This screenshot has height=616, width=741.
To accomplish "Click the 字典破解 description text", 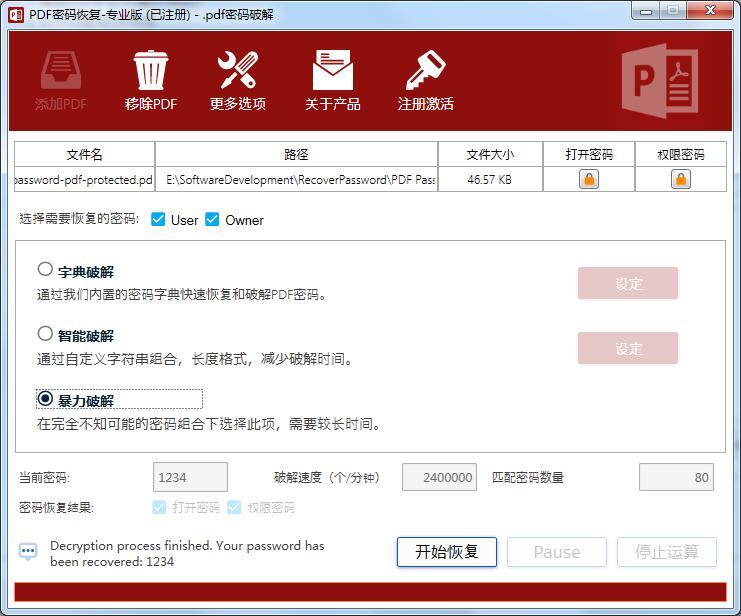I will pyautogui.click(x=182, y=294).
